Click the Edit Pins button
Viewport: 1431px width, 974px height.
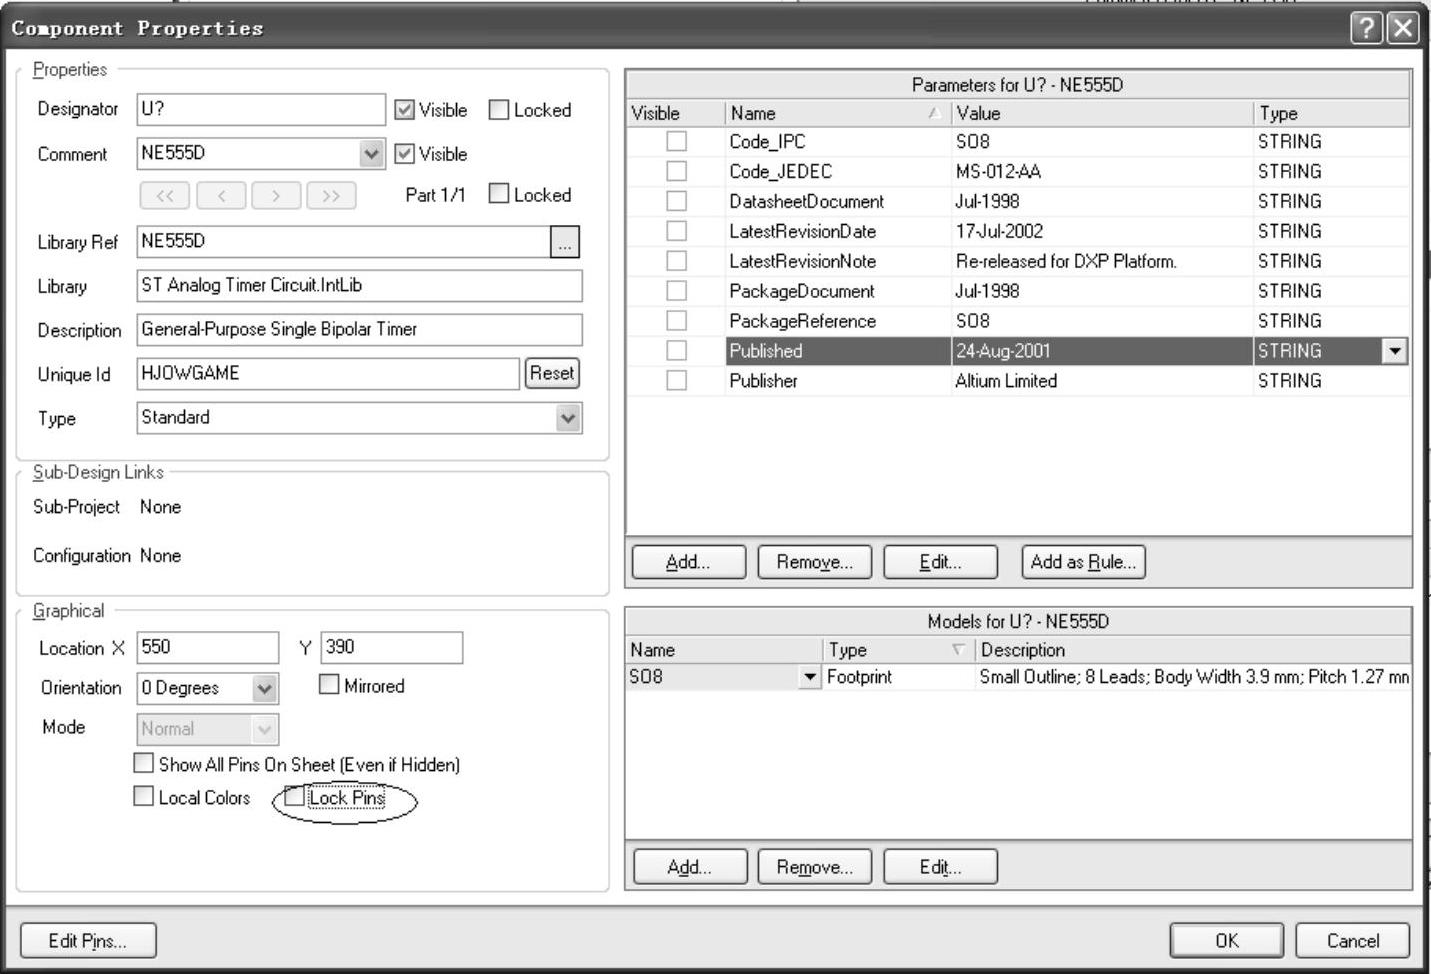pyautogui.click(x=88, y=941)
